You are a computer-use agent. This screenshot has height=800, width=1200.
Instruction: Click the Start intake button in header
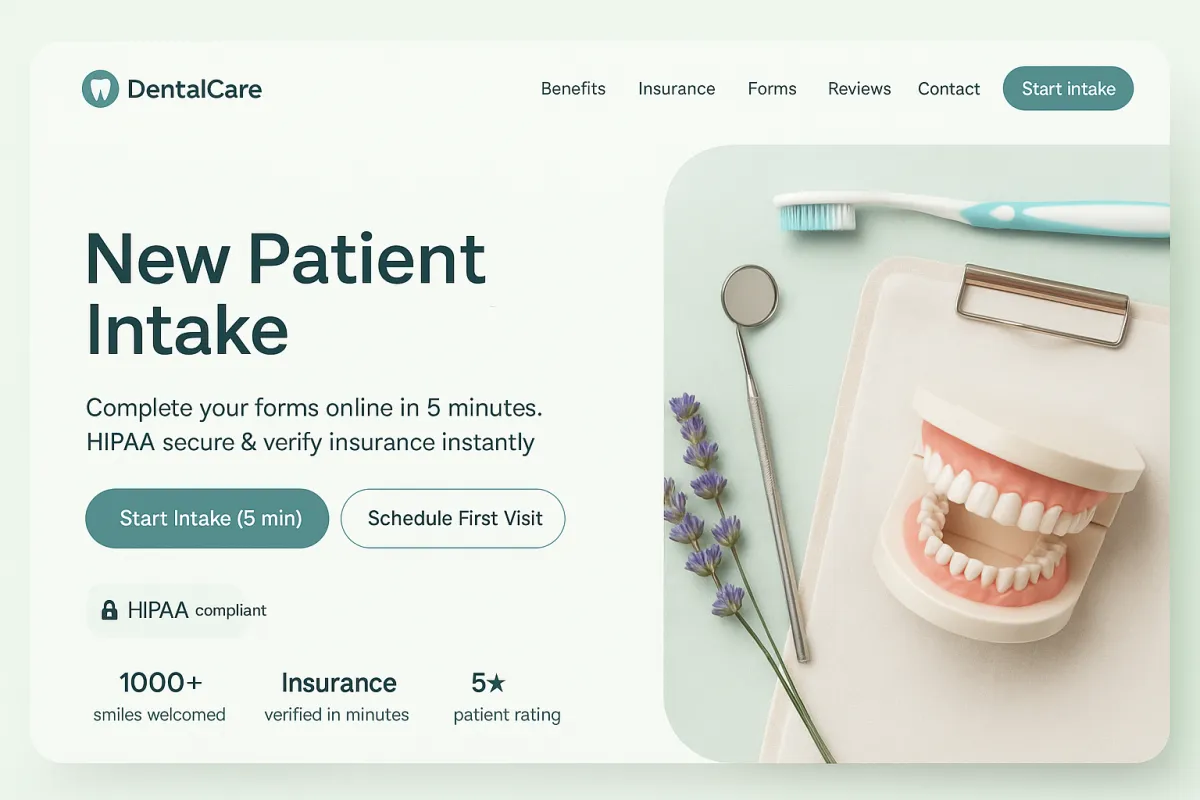pyautogui.click(x=1068, y=88)
